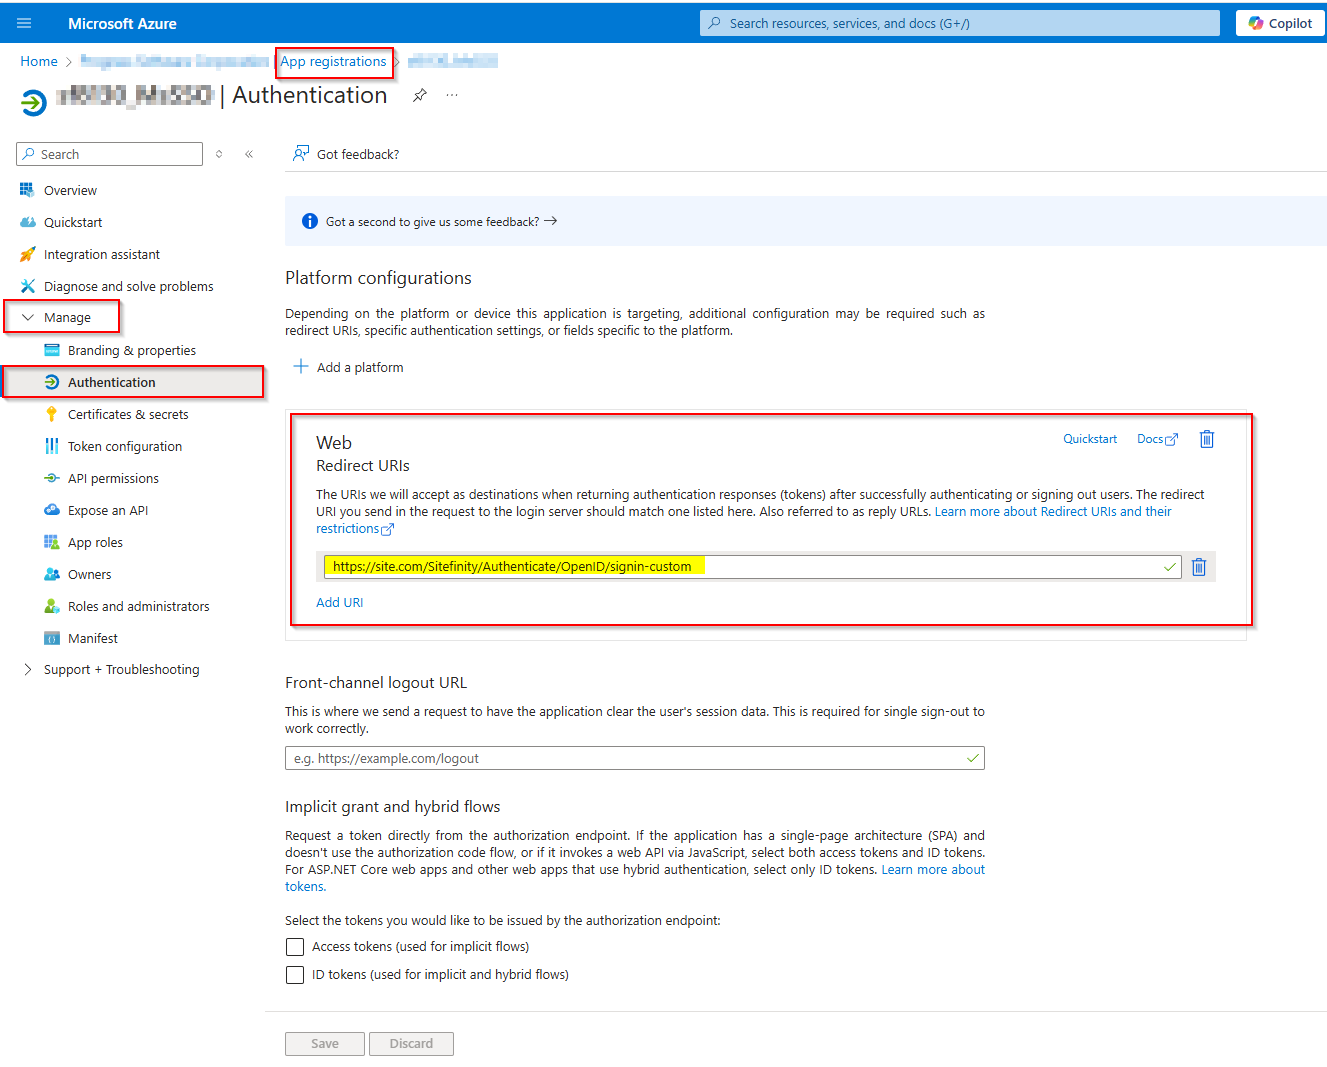Open Manifest in sidebar
Image resolution: width=1327 pixels, height=1067 pixels.
tap(93, 638)
